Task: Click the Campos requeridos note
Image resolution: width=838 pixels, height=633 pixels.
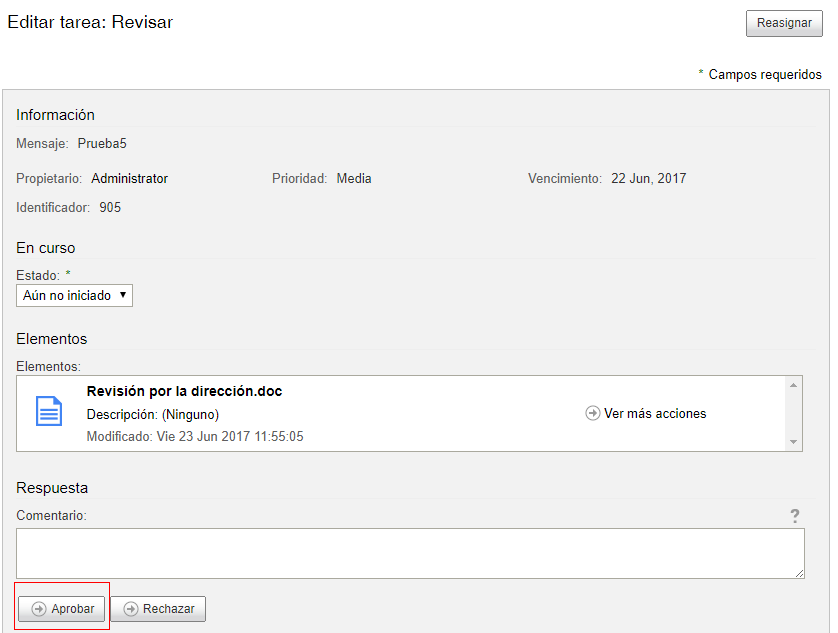Action: (x=765, y=74)
